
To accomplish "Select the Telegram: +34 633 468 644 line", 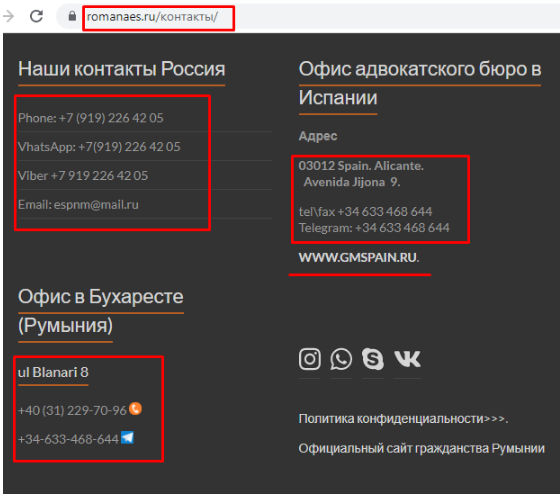I will click(x=374, y=228).
